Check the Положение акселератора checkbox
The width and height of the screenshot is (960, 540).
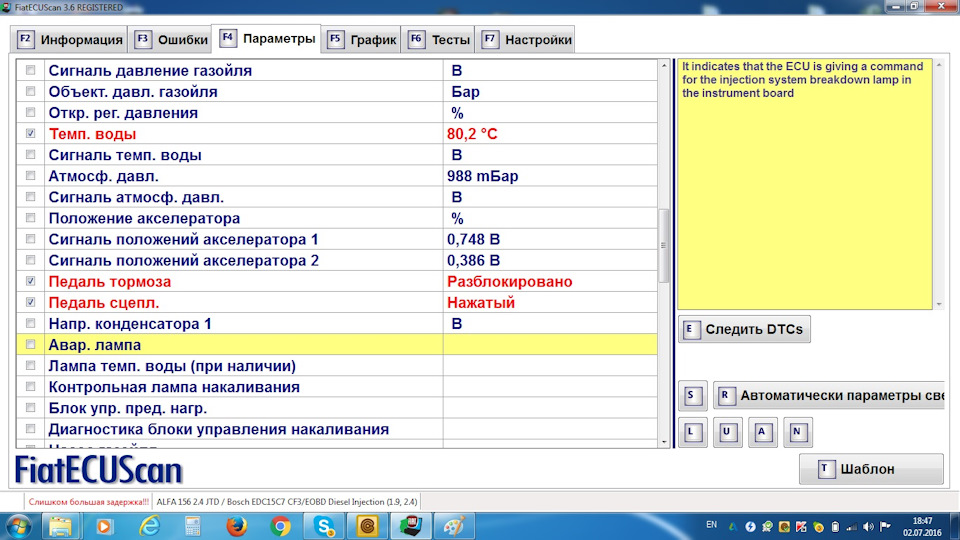(x=31, y=218)
